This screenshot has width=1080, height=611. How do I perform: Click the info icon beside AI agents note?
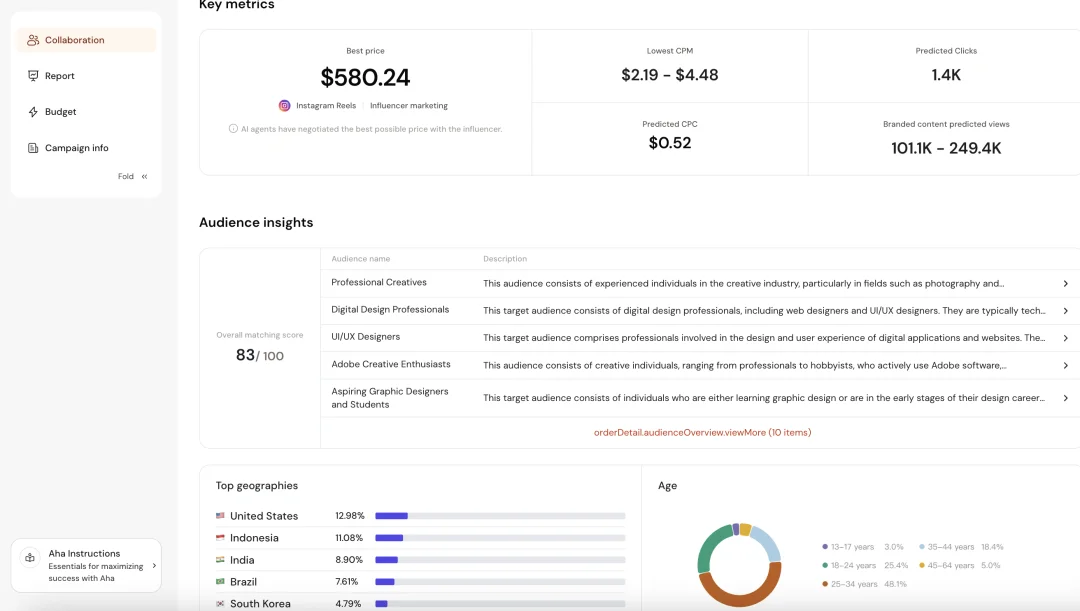tap(233, 129)
